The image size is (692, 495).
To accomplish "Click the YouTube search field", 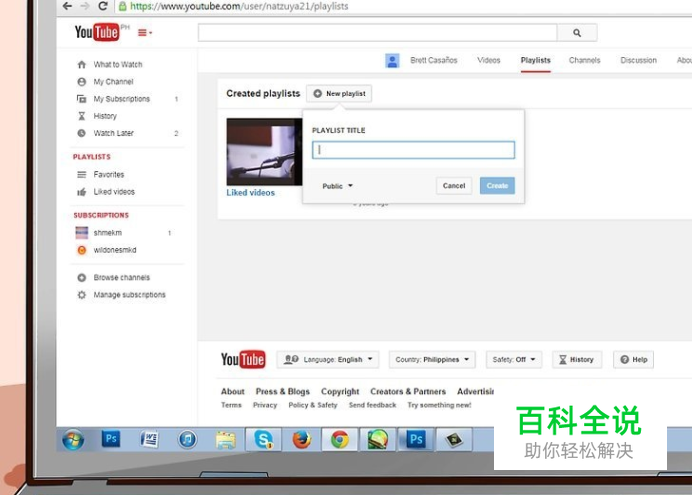I will tap(377, 33).
